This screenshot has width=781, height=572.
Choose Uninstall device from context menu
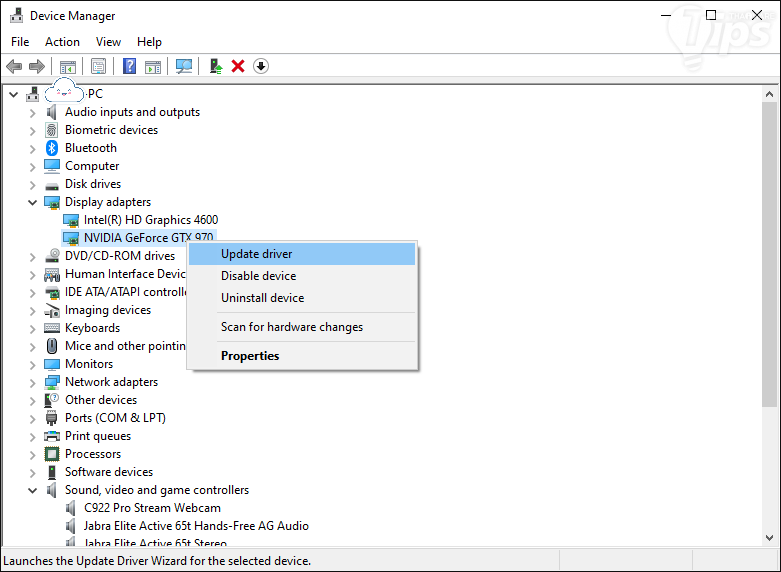[302, 298]
